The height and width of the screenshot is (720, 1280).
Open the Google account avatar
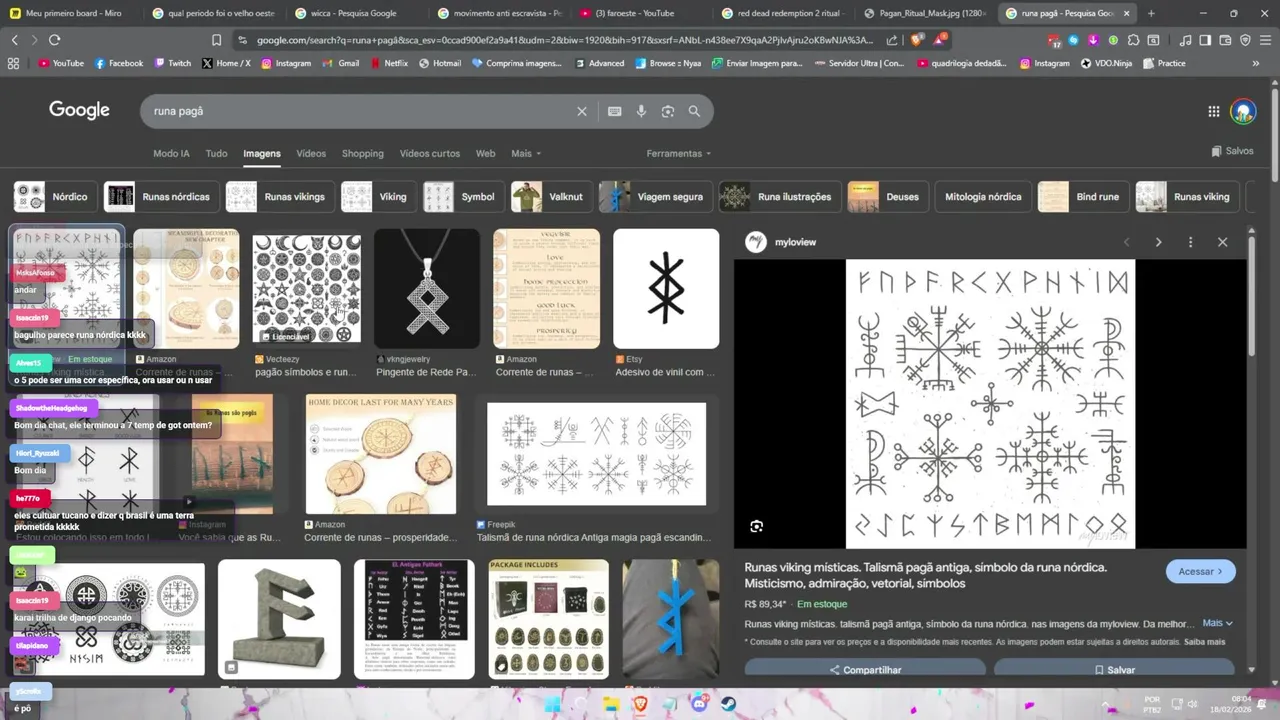click(x=1243, y=111)
